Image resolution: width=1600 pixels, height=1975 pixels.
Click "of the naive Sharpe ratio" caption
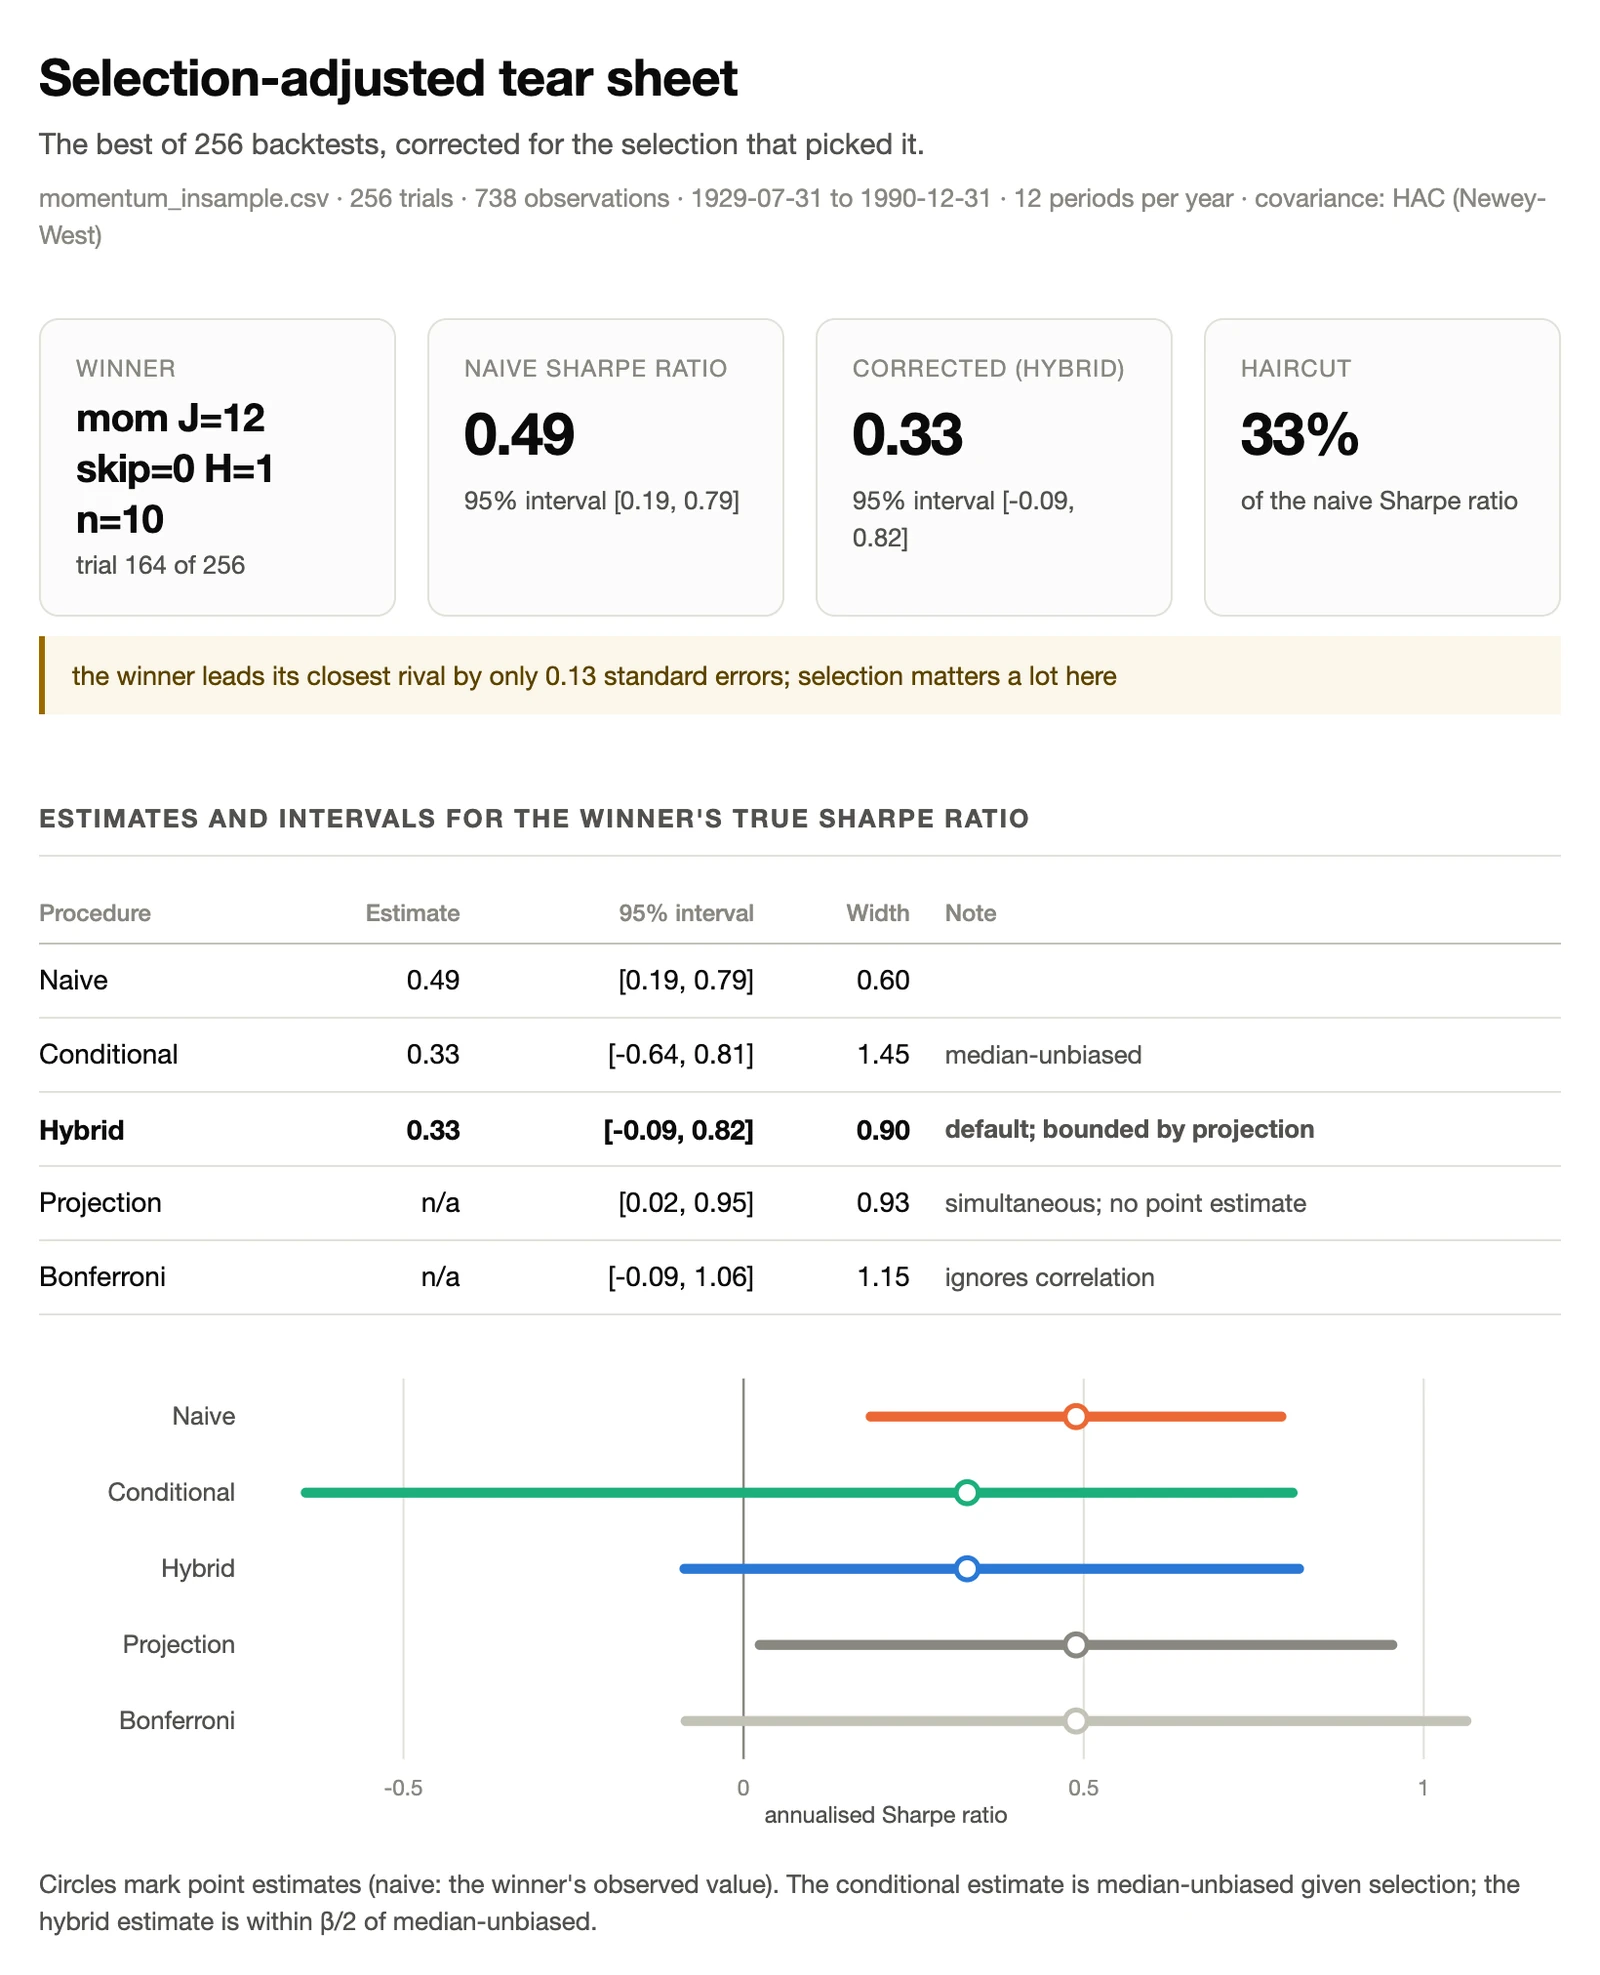point(1379,501)
